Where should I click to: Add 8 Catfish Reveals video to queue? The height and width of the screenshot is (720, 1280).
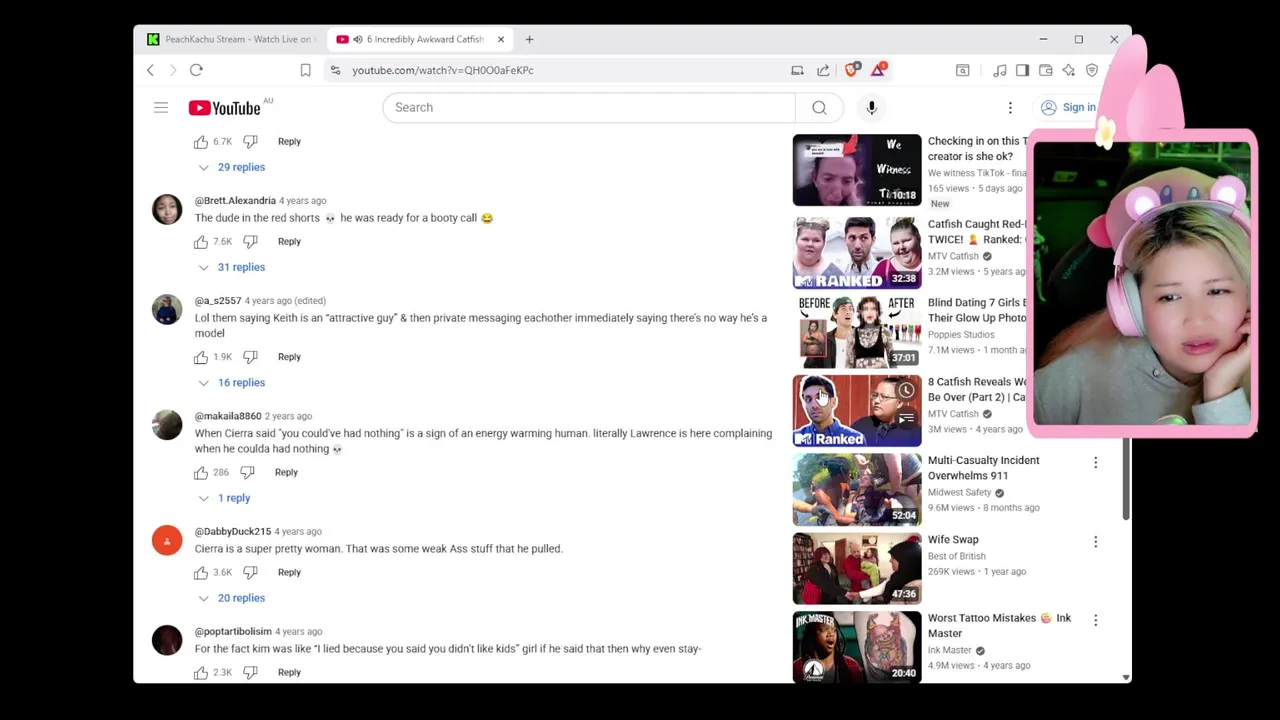[905, 418]
